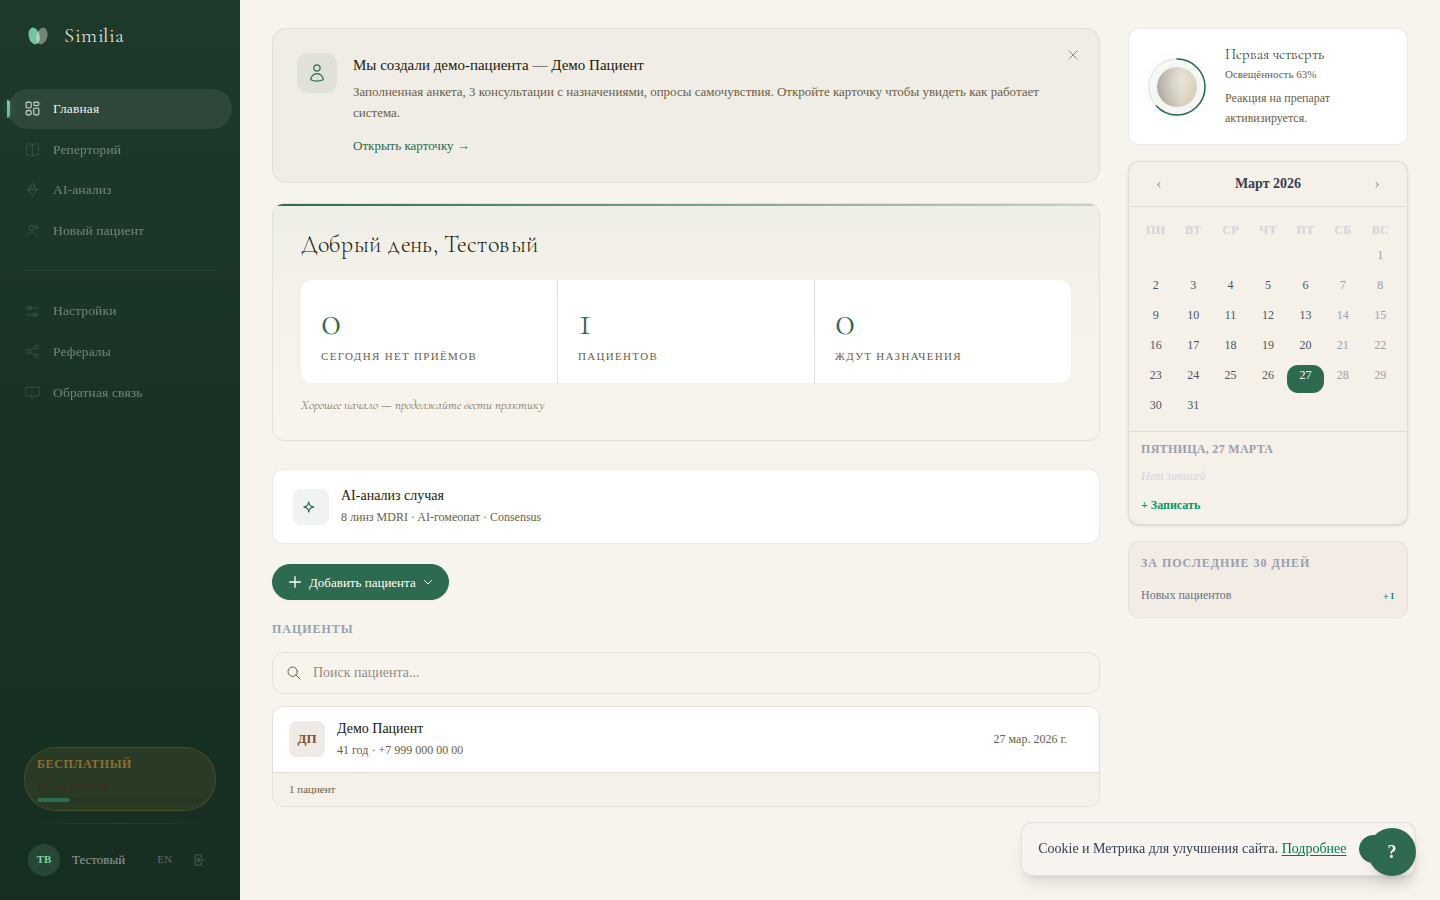This screenshot has height=900, width=1440.
Task: Go to previous month in calendar
Action: pyautogui.click(x=1159, y=184)
